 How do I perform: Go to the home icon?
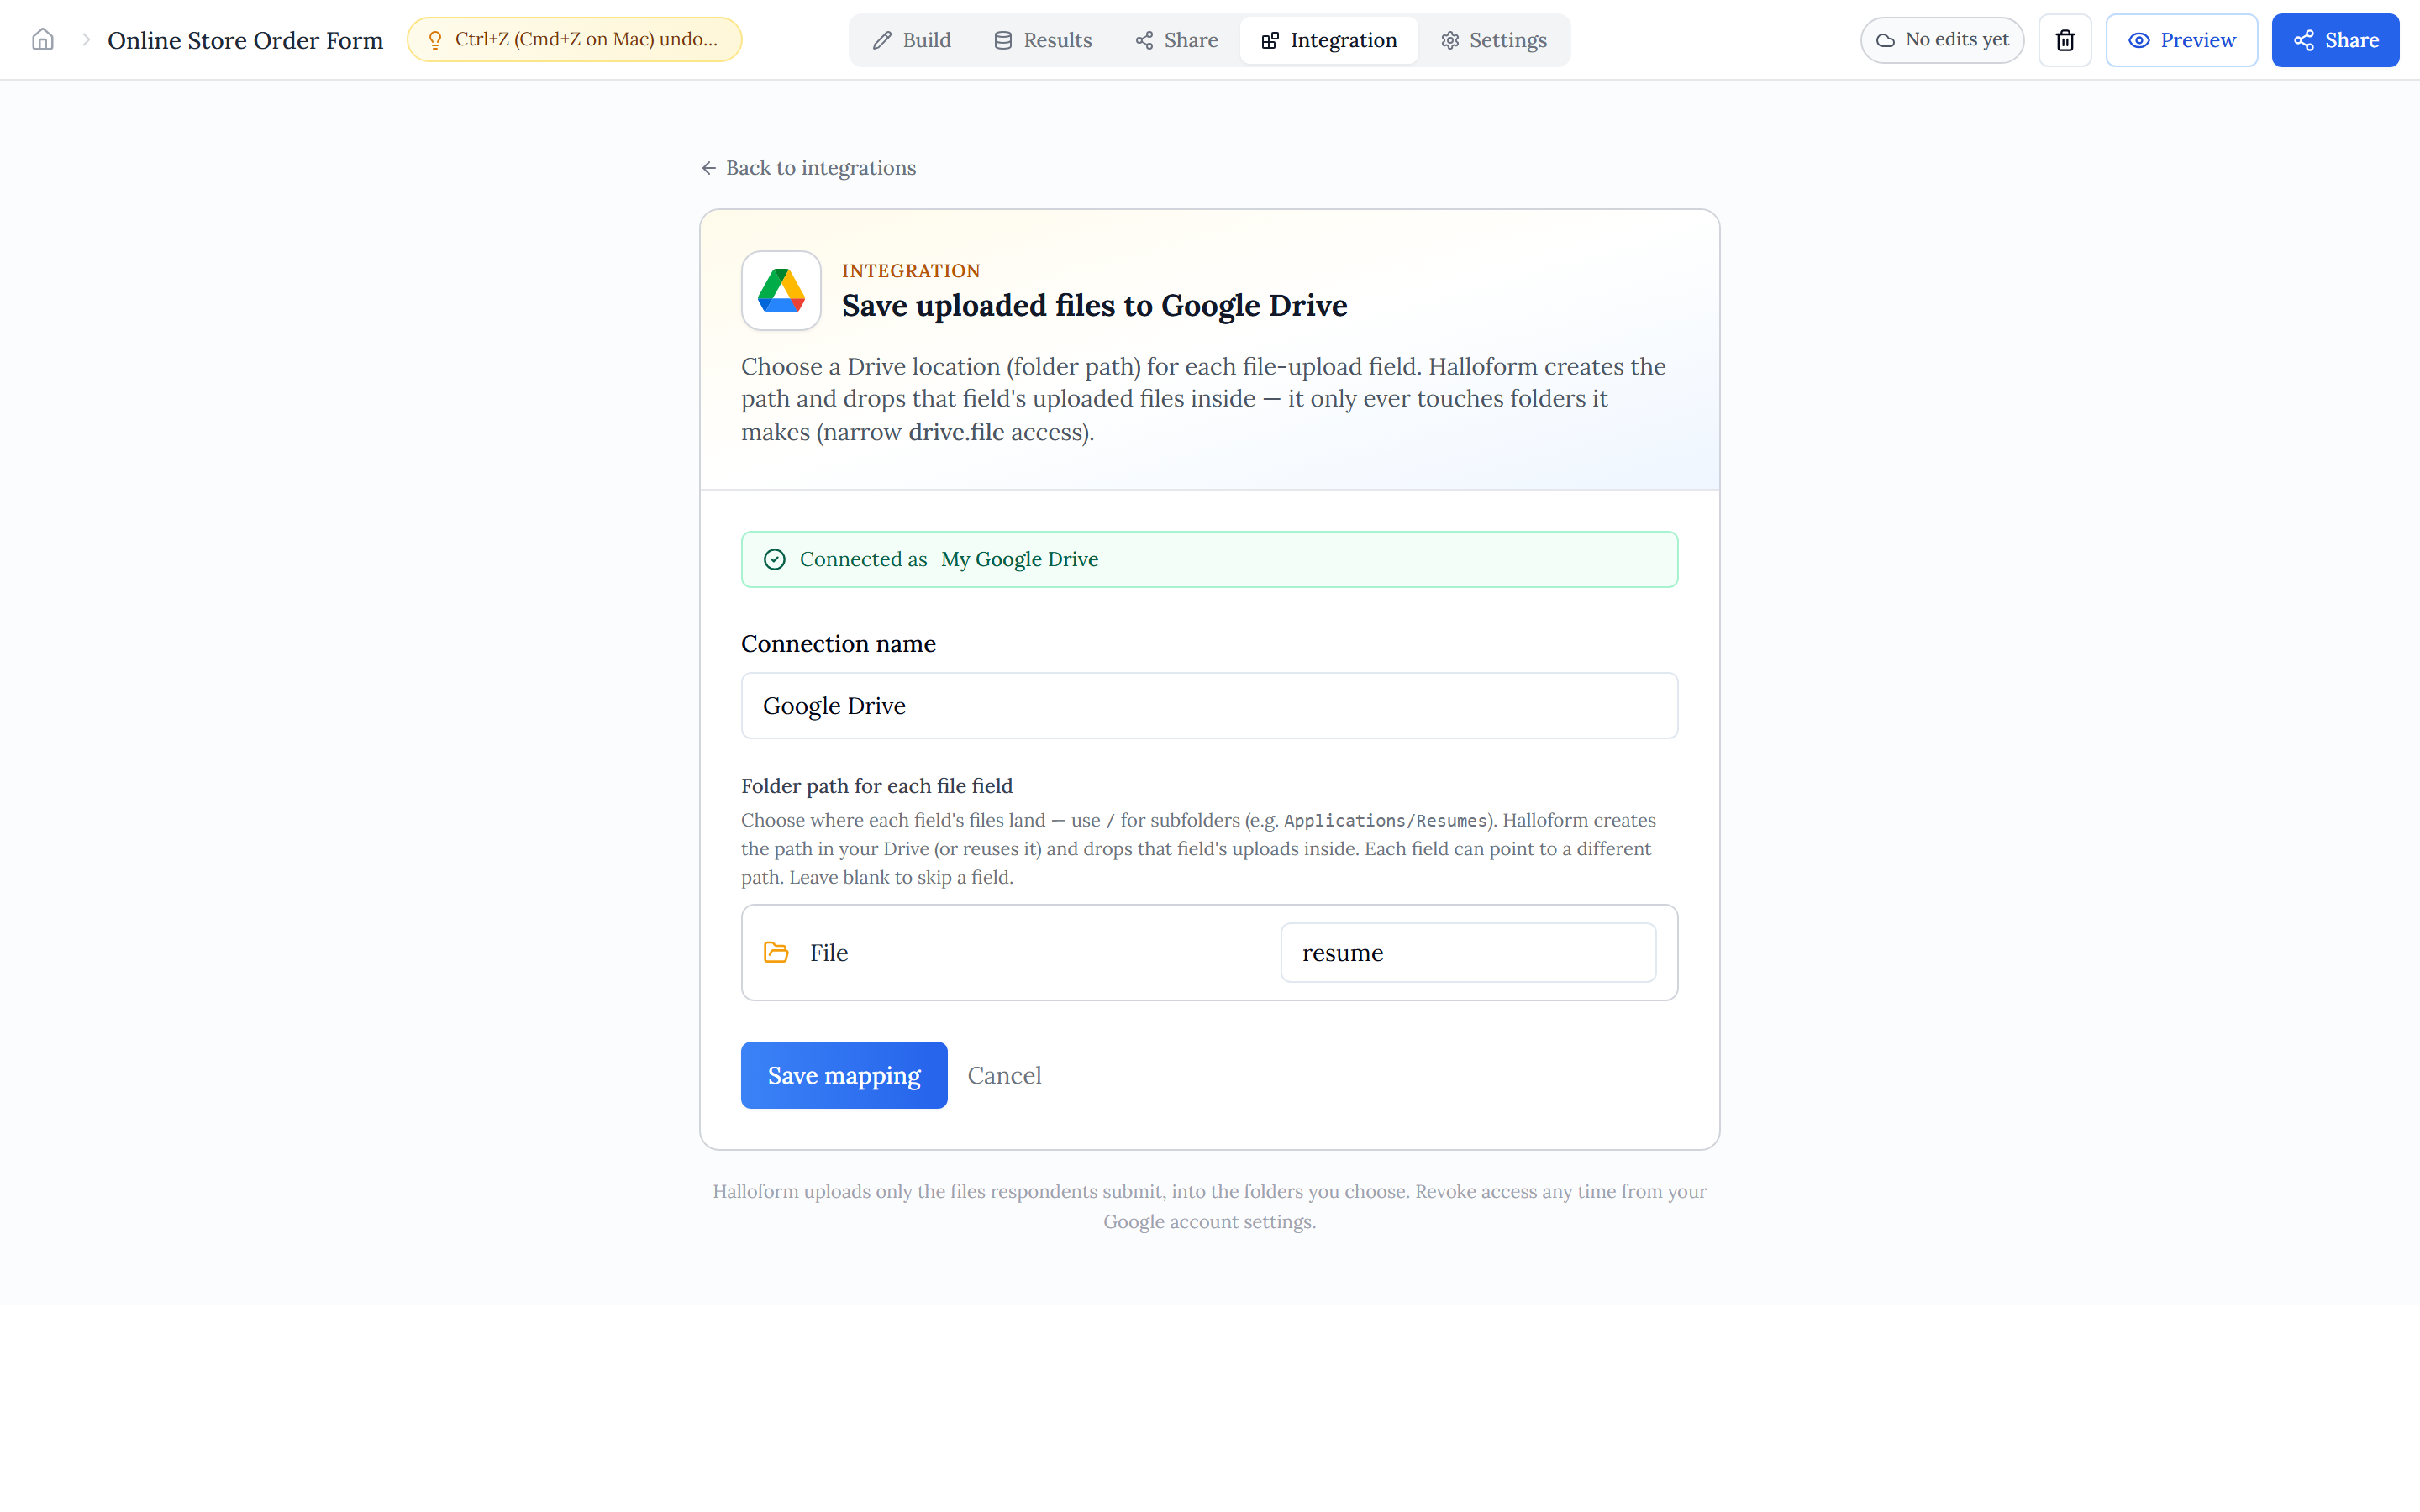click(42, 40)
